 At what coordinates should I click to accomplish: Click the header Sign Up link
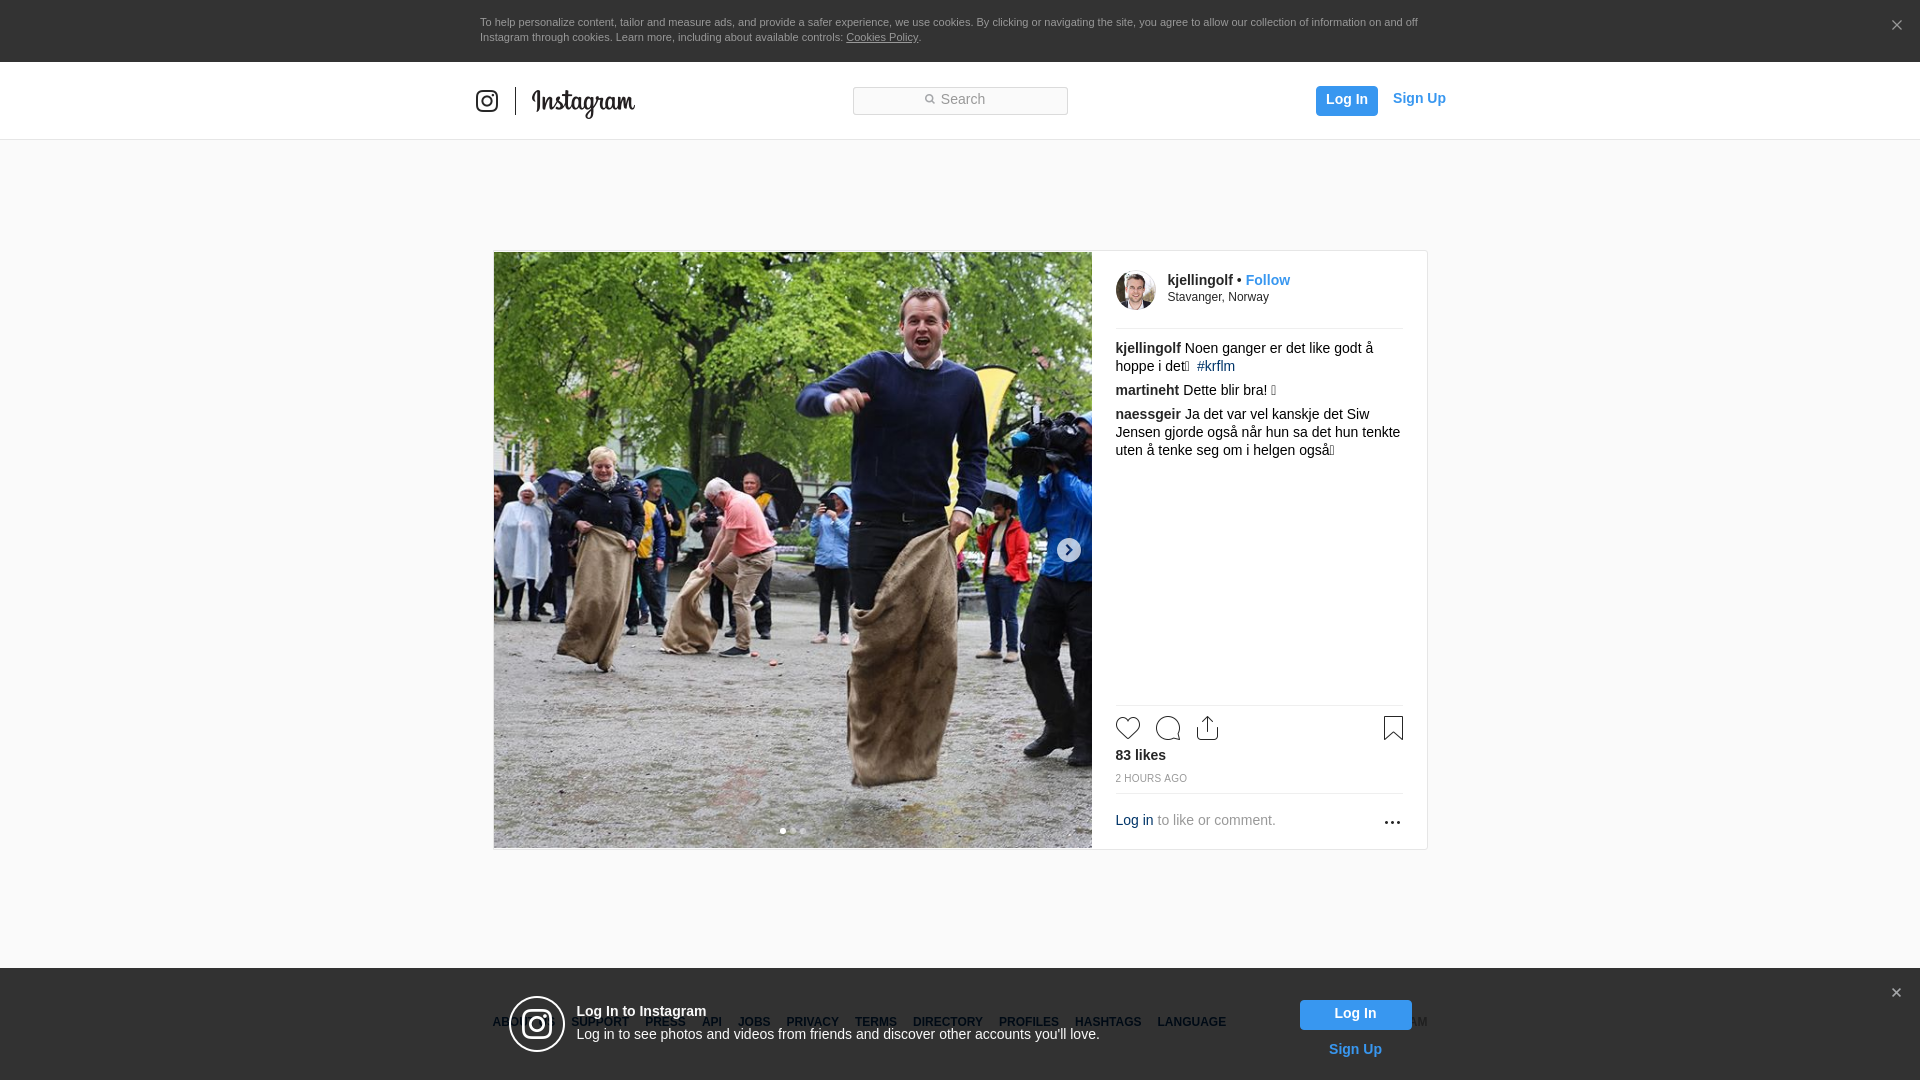pyautogui.click(x=1418, y=98)
